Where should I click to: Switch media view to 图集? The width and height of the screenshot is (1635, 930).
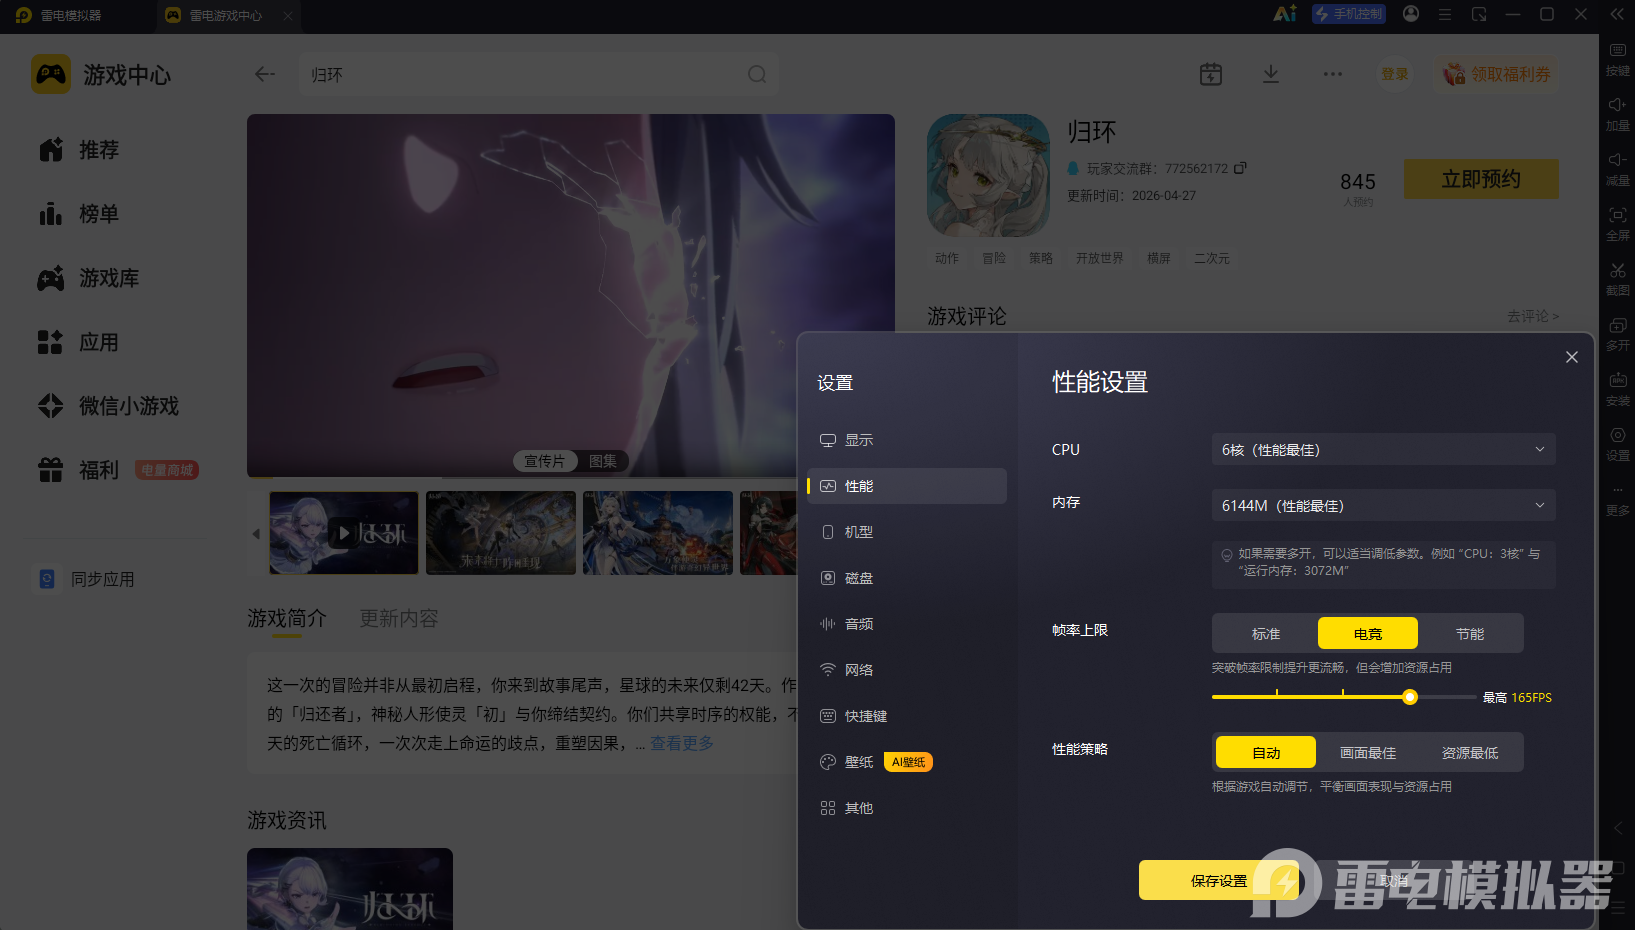coord(603,461)
